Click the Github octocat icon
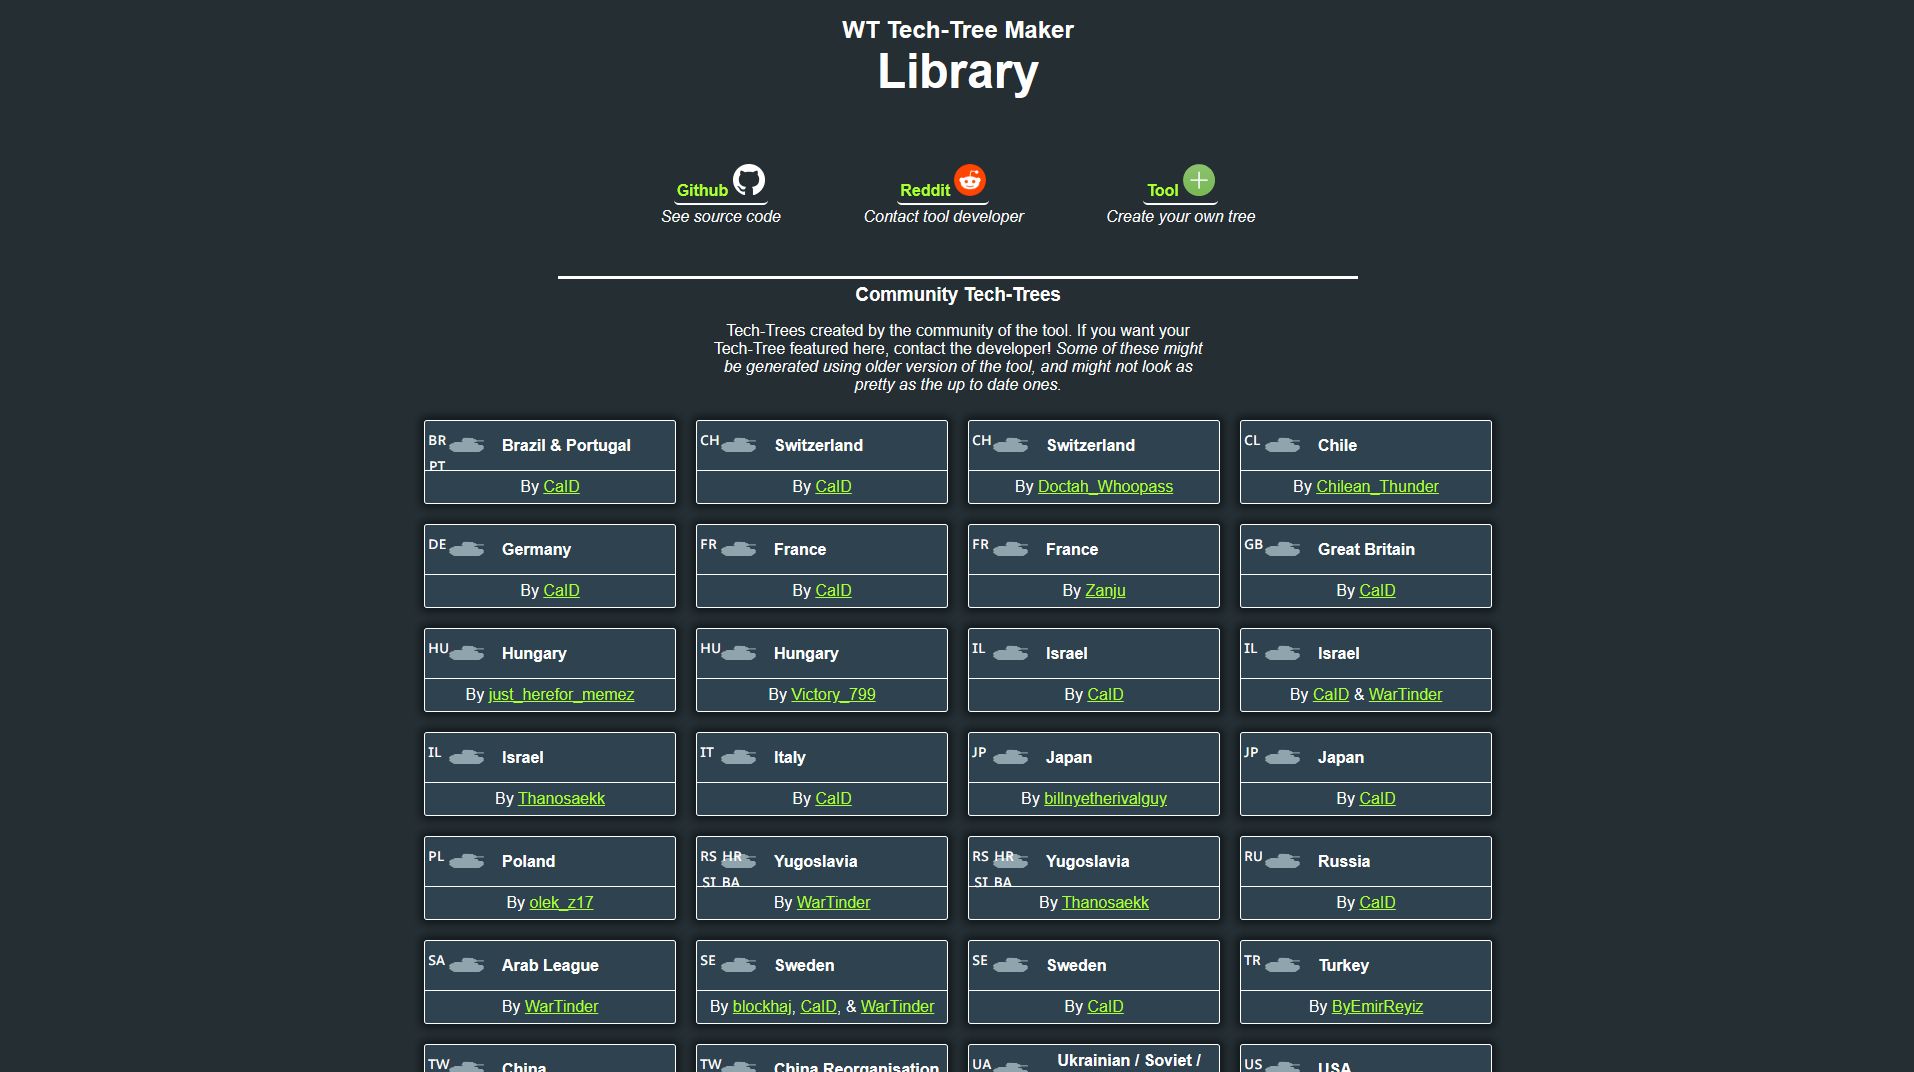 749,180
